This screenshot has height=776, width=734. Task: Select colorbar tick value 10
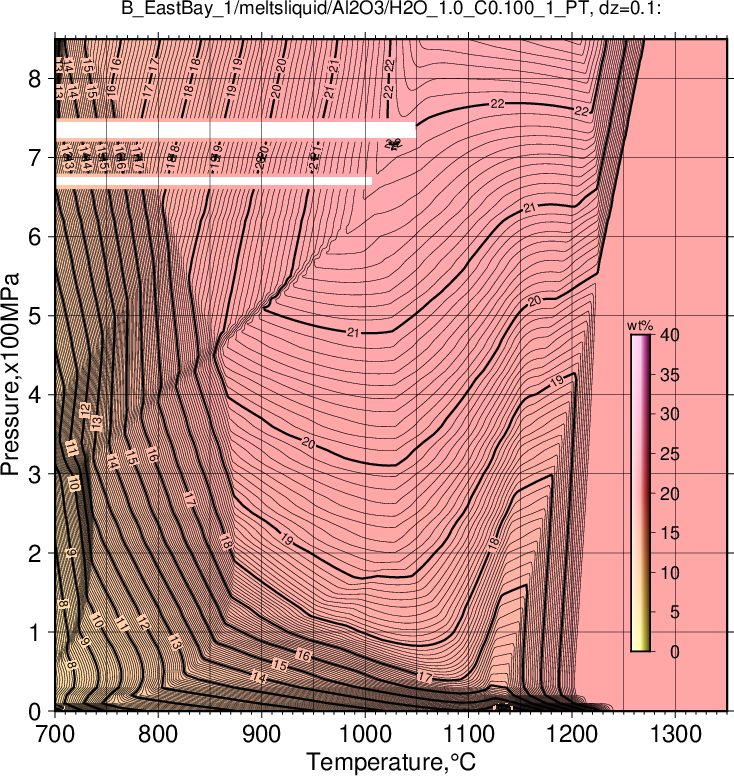point(670,573)
